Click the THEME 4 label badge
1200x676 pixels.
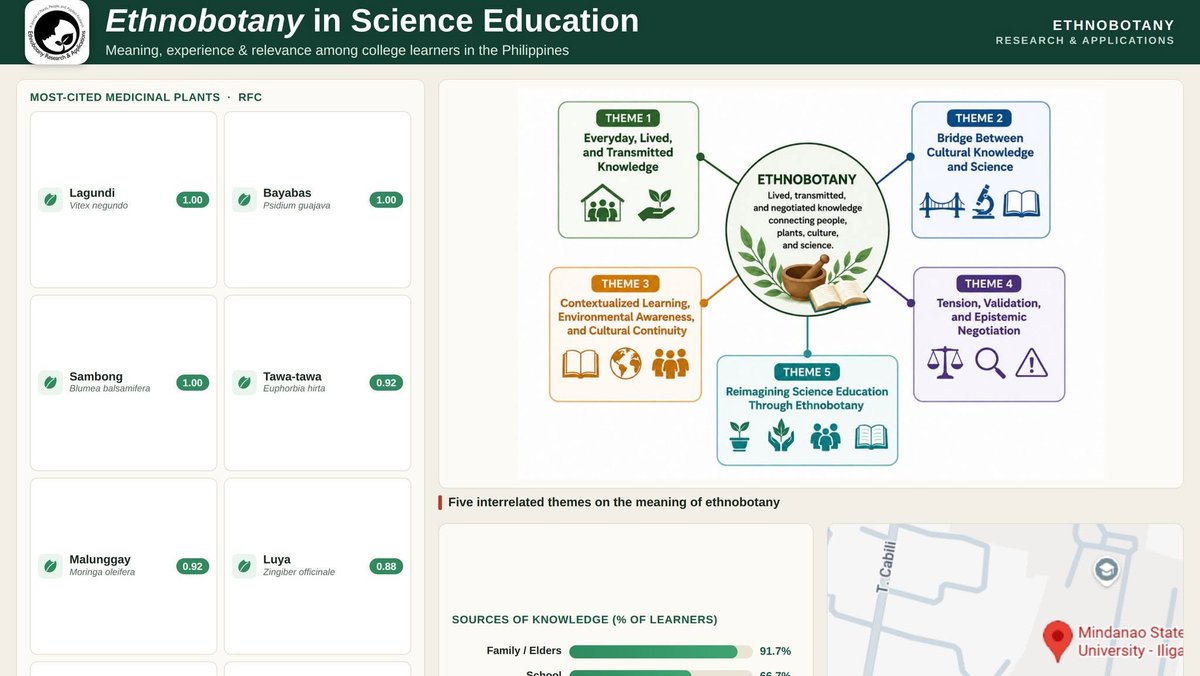[989, 284]
